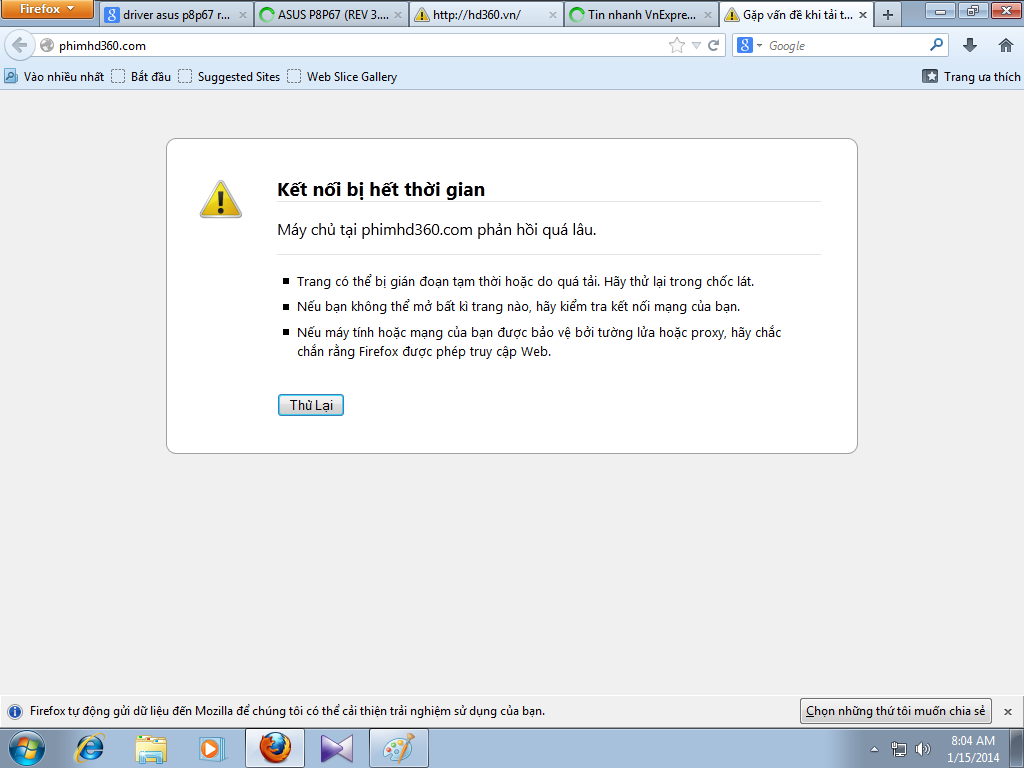Open the 'Vào nhiều nhất' bookmark
Screen dimensions: 1024x768
[x=54, y=76]
